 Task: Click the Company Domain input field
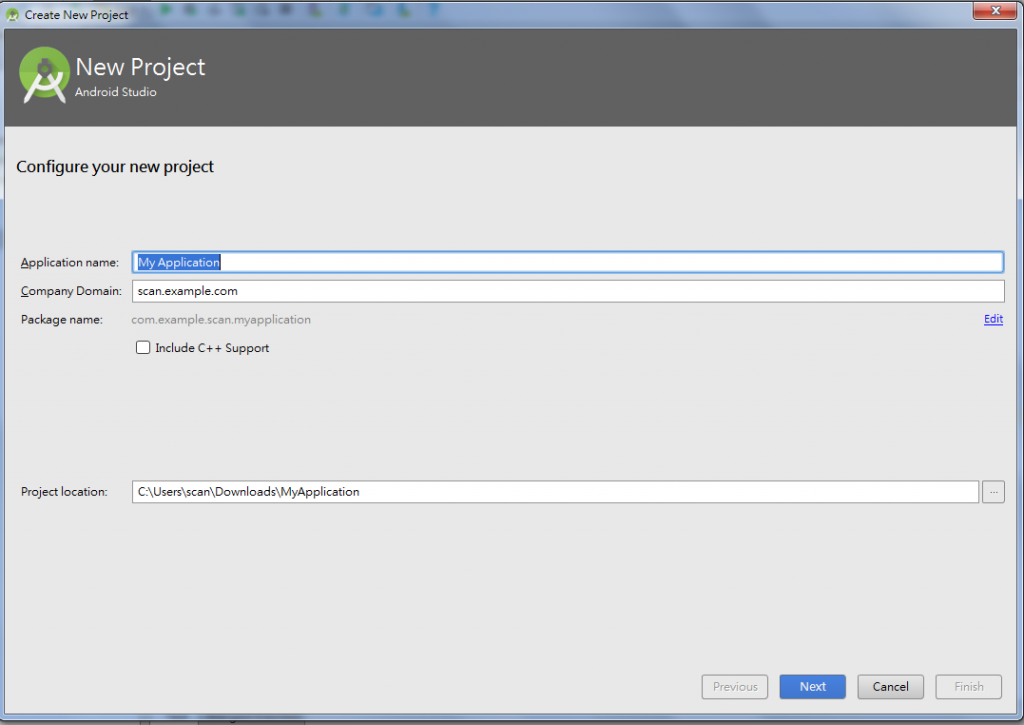coord(568,291)
